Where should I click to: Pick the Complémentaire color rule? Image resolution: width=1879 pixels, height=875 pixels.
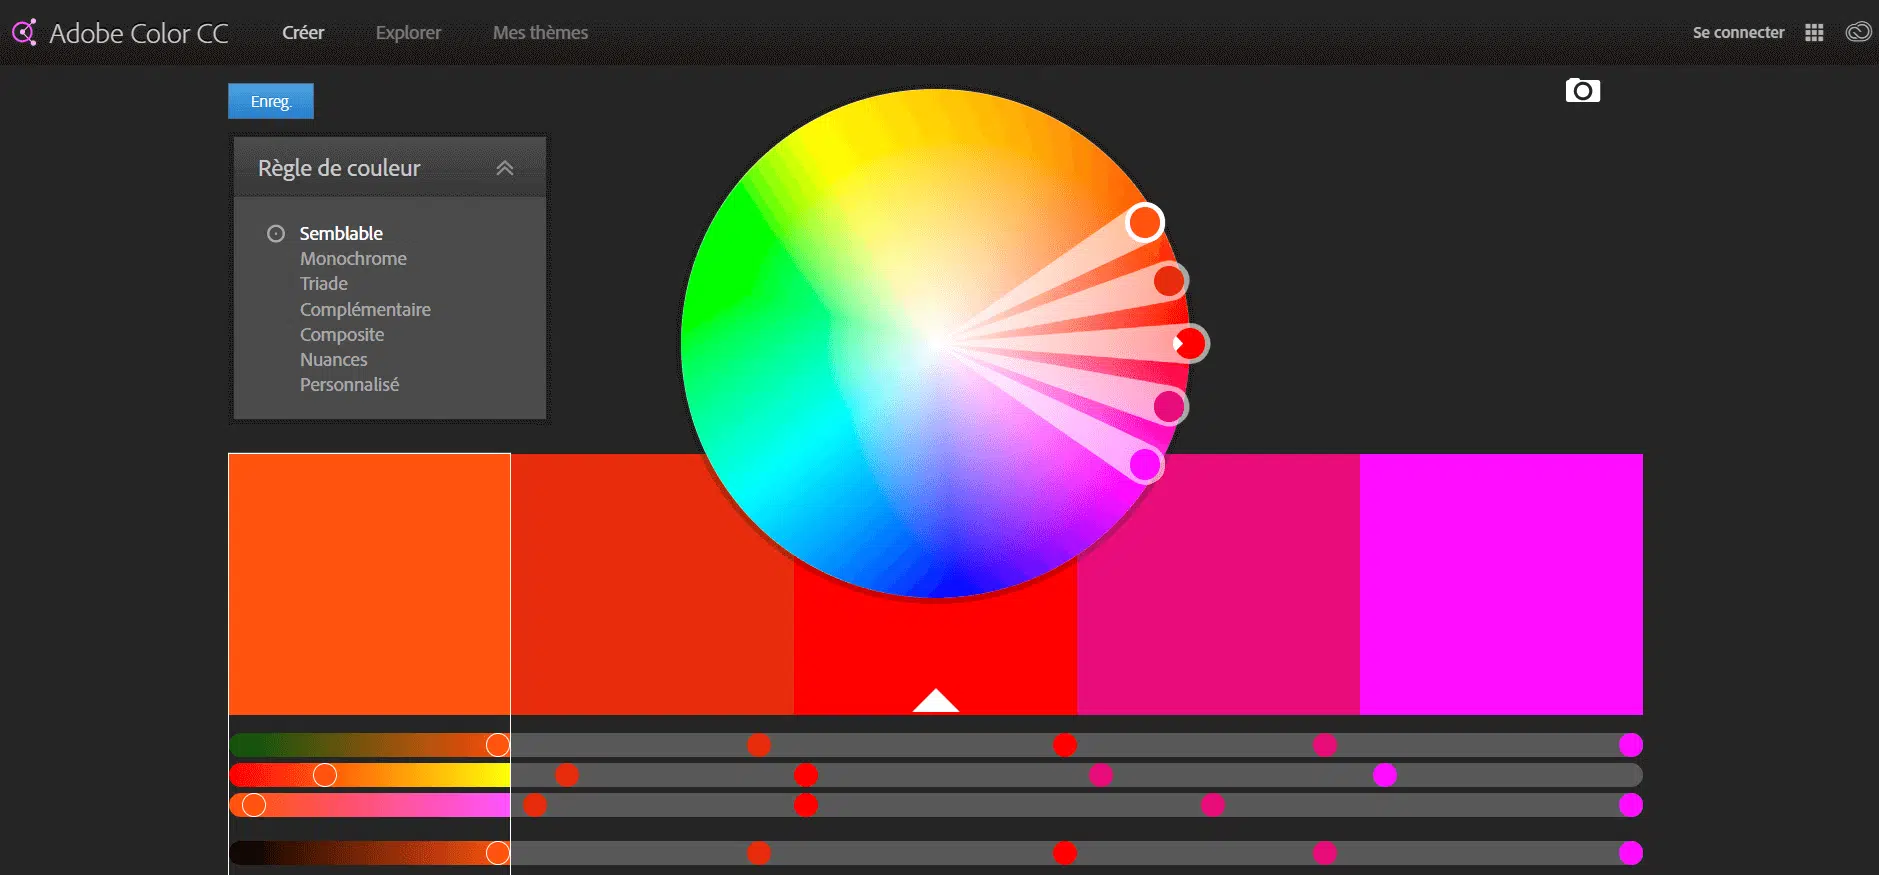[x=365, y=310]
